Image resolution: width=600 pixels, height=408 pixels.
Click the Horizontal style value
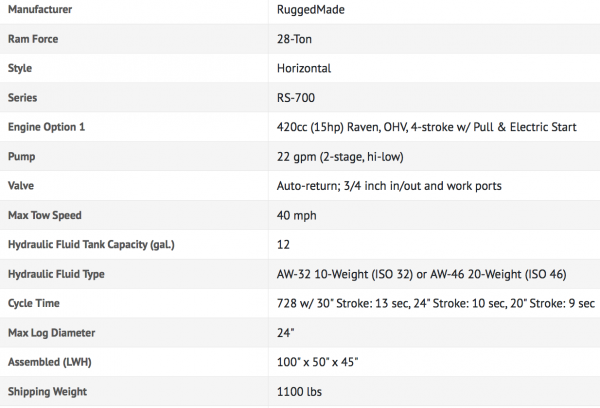click(x=304, y=69)
